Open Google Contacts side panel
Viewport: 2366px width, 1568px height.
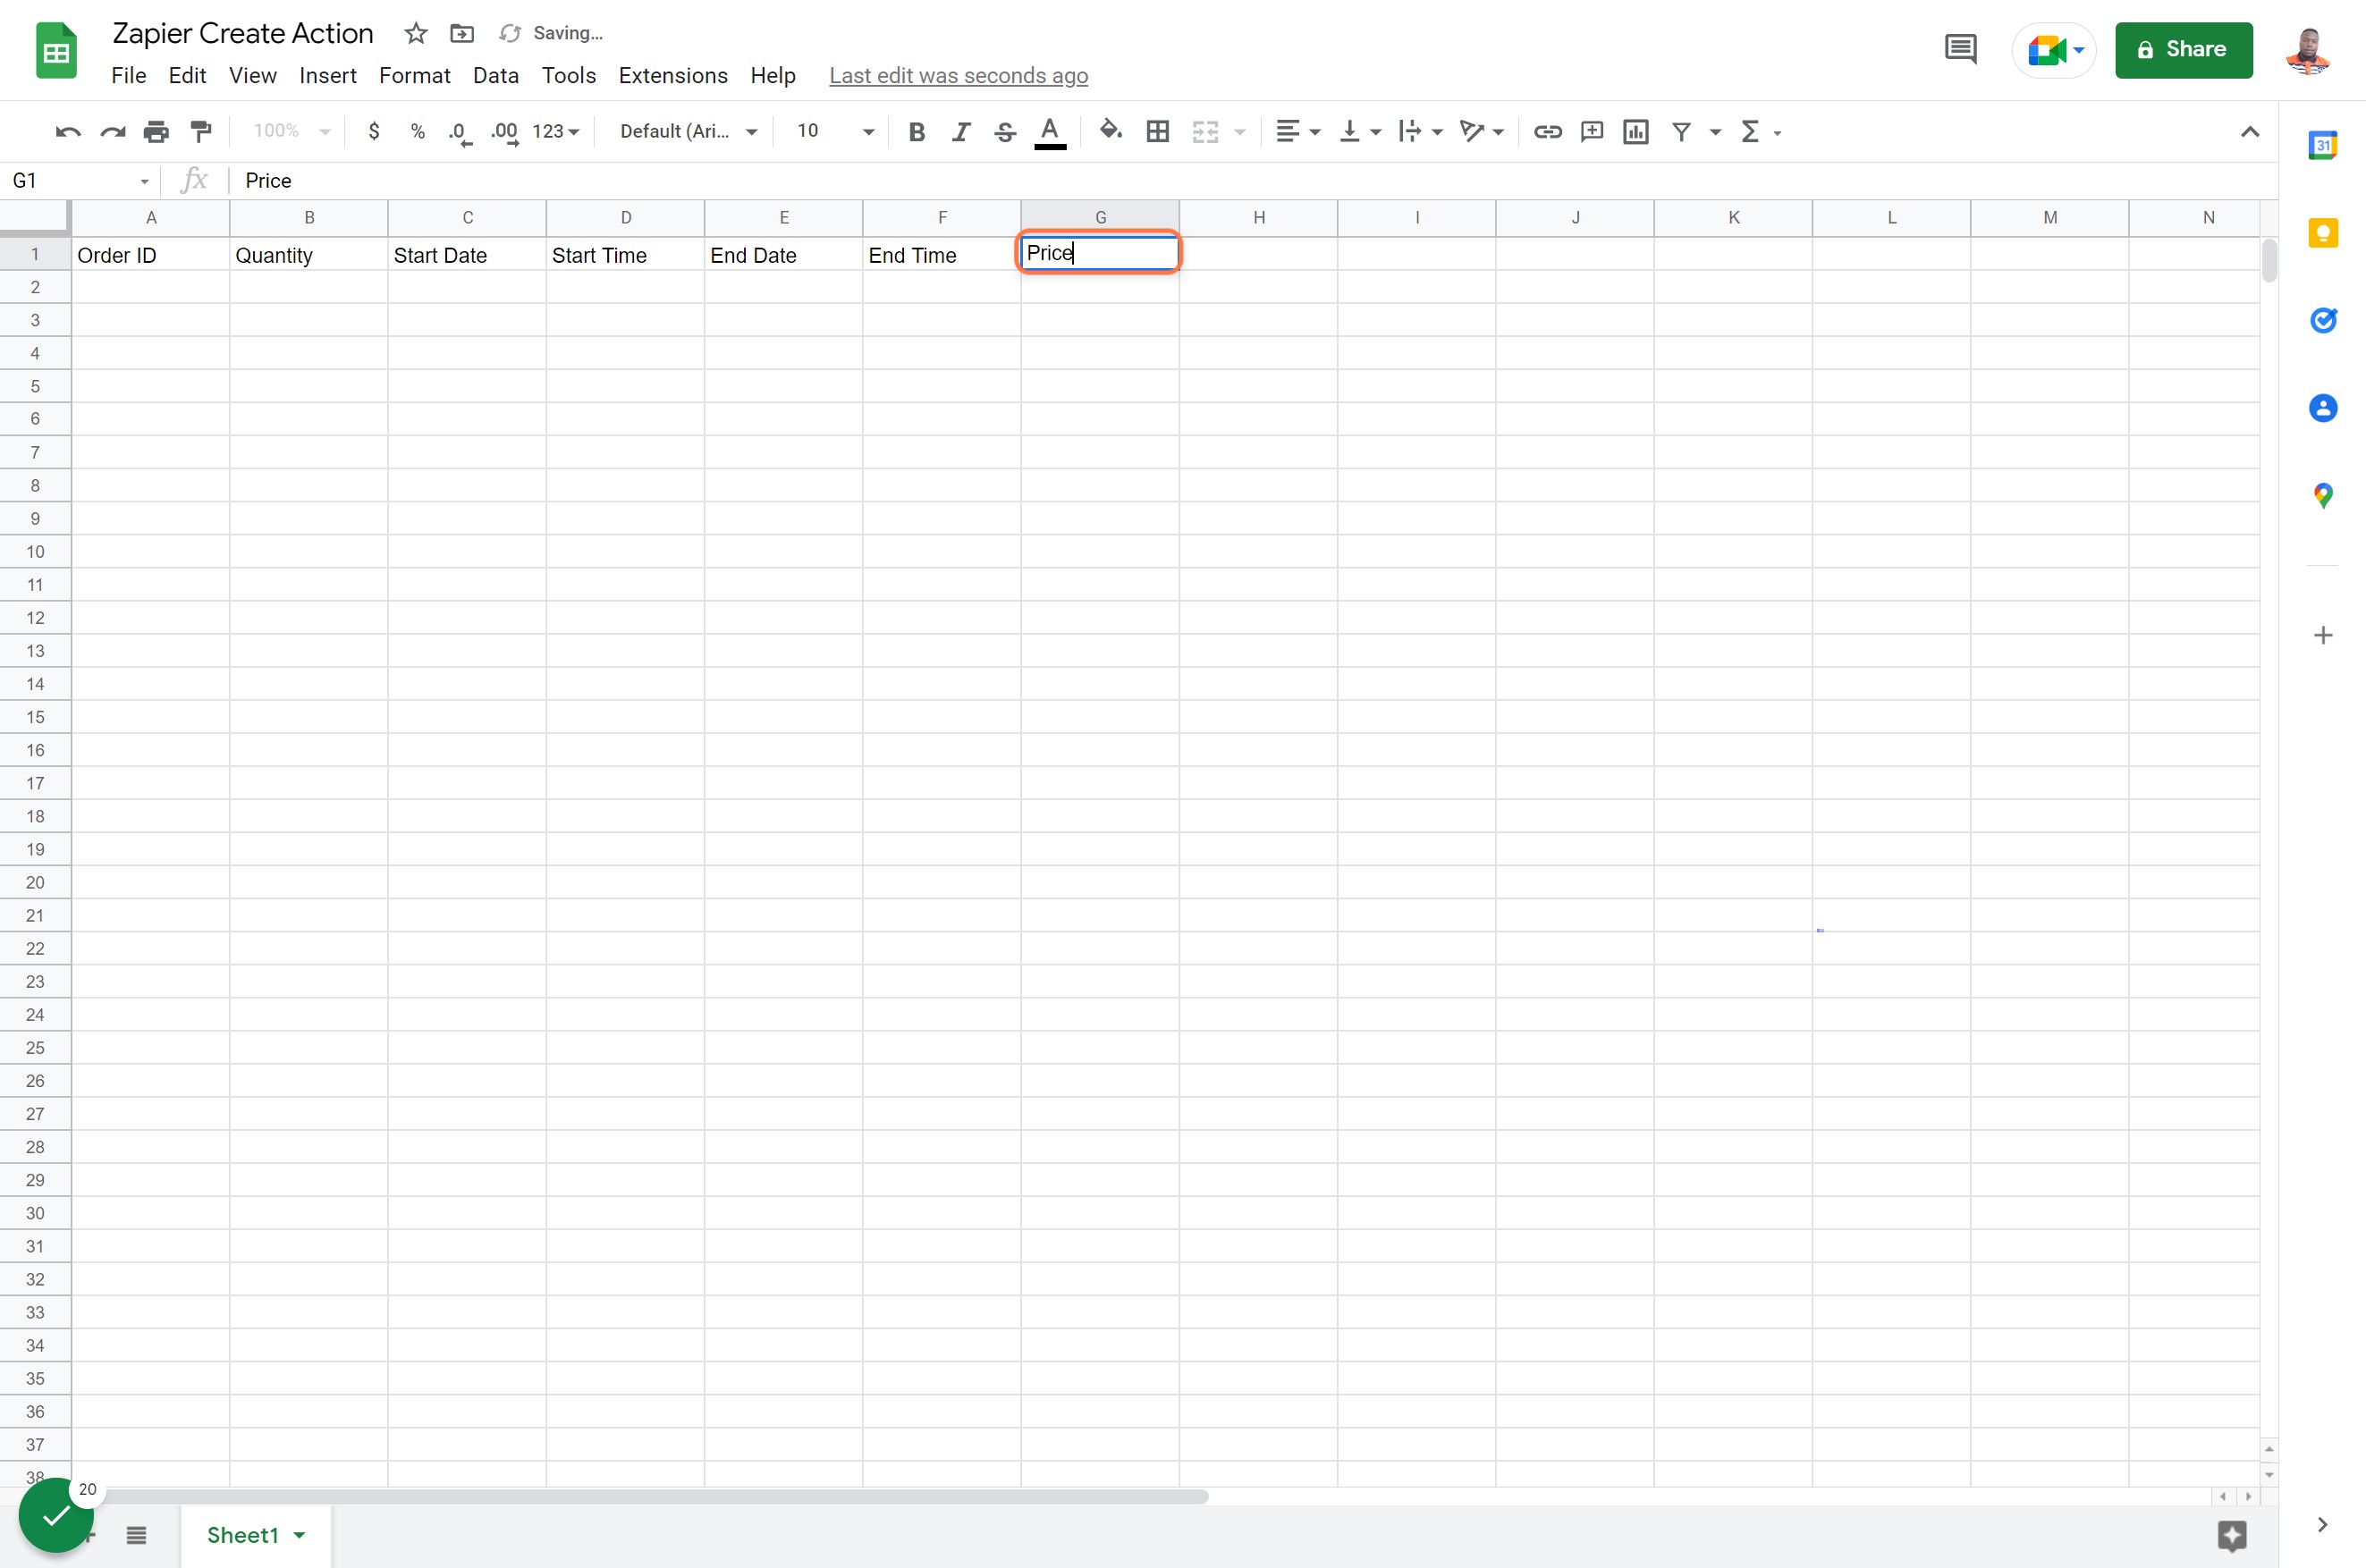click(2322, 408)
